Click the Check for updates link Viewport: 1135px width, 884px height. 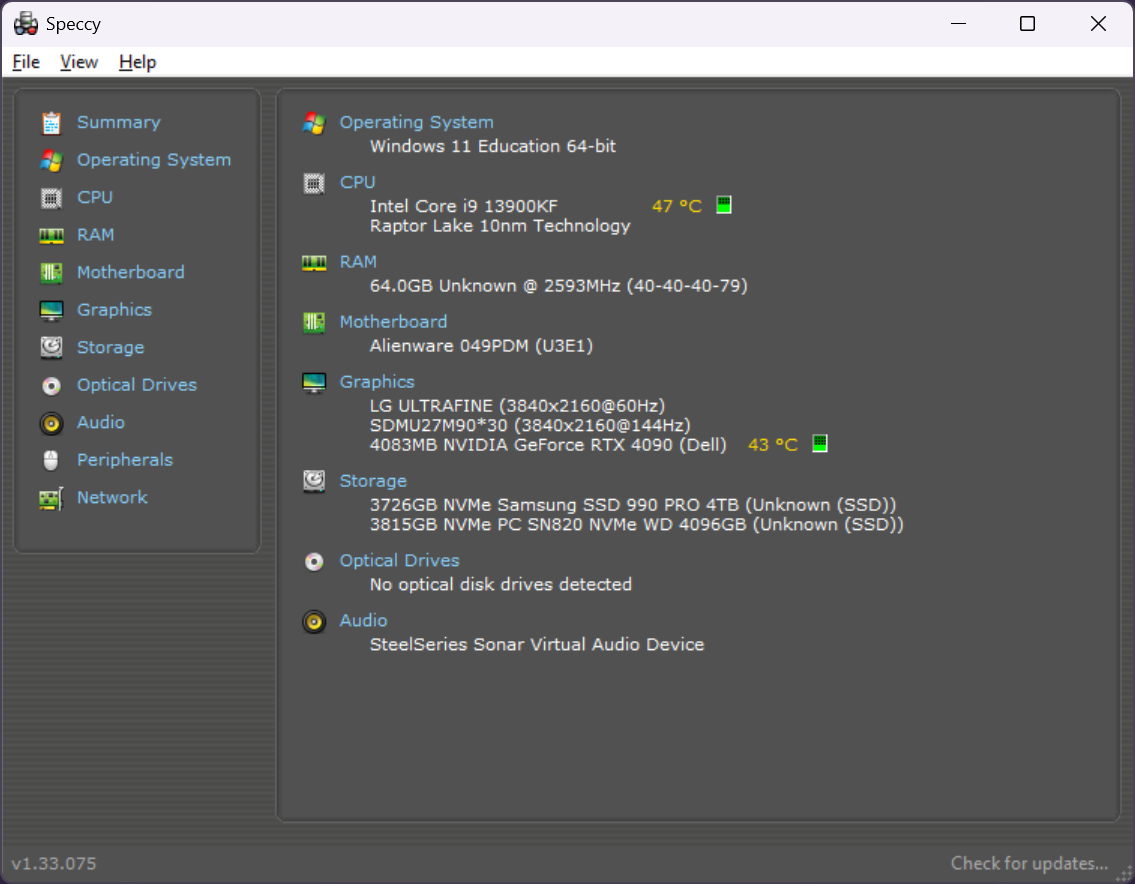[x=1029, y=863]
